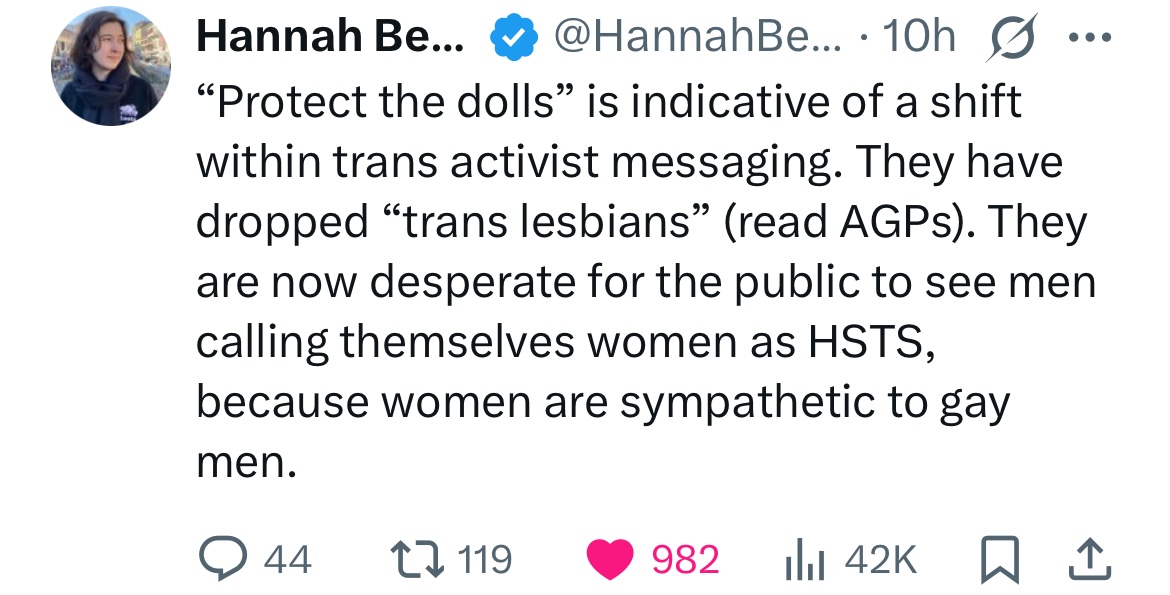
Task: Click the 42K views count
Action: [880, 560]
